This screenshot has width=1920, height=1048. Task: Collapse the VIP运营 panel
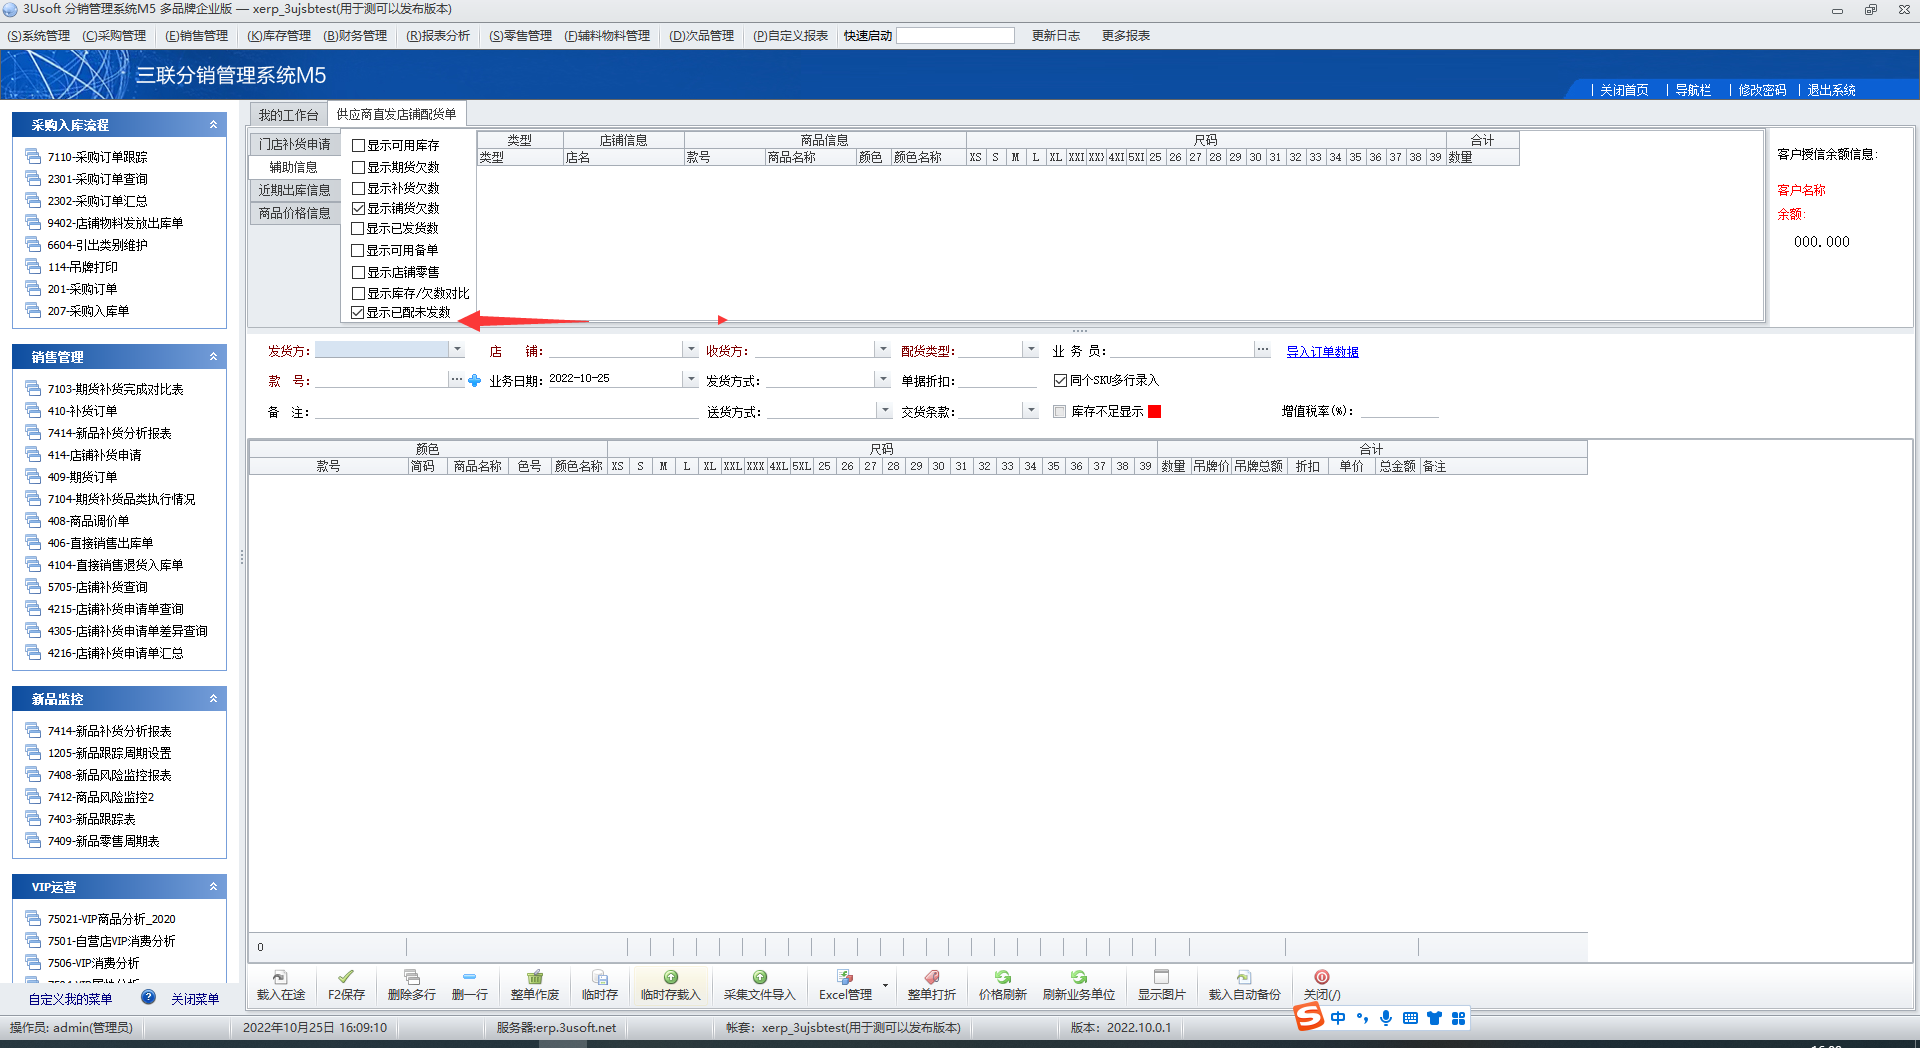213,887
